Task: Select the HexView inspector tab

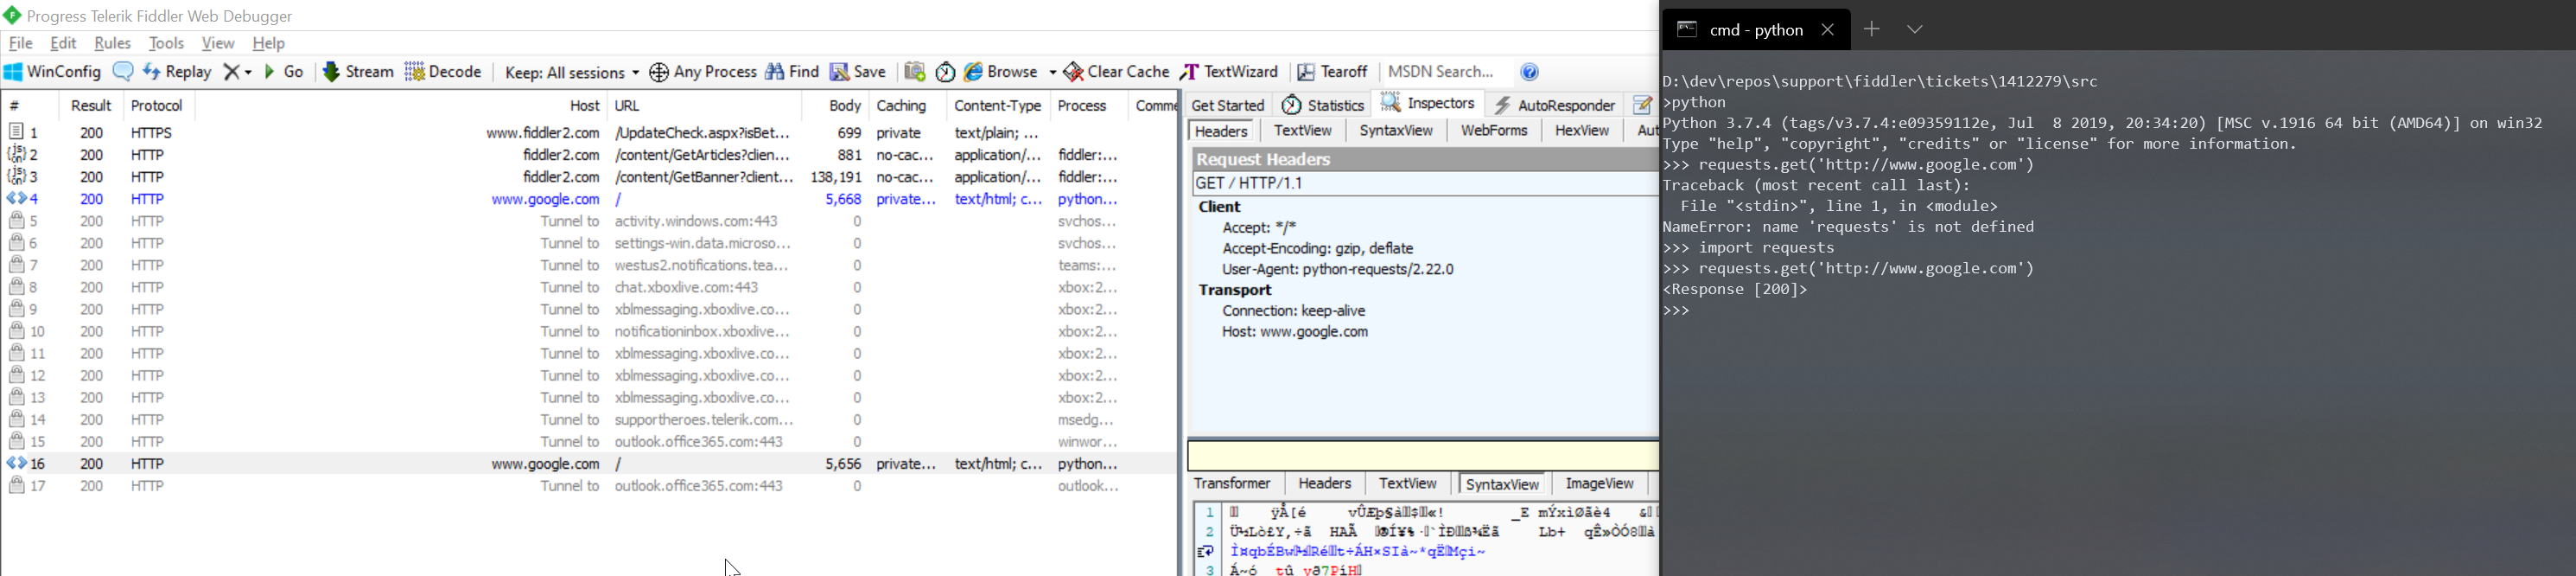Action: [x=1582, y=131]
